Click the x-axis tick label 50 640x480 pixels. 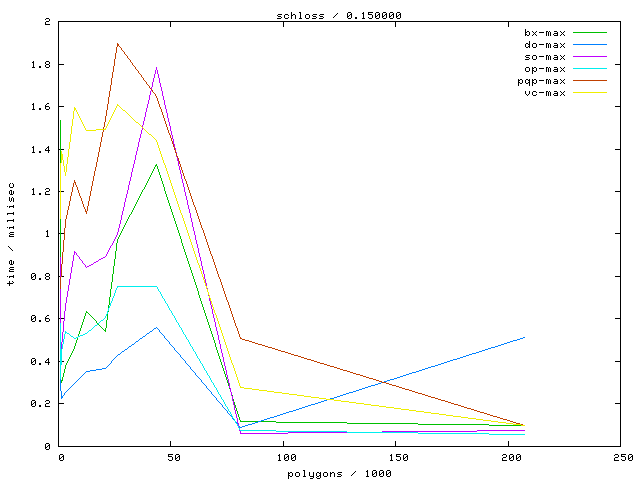pyautogui.click(x=172, y=457)
